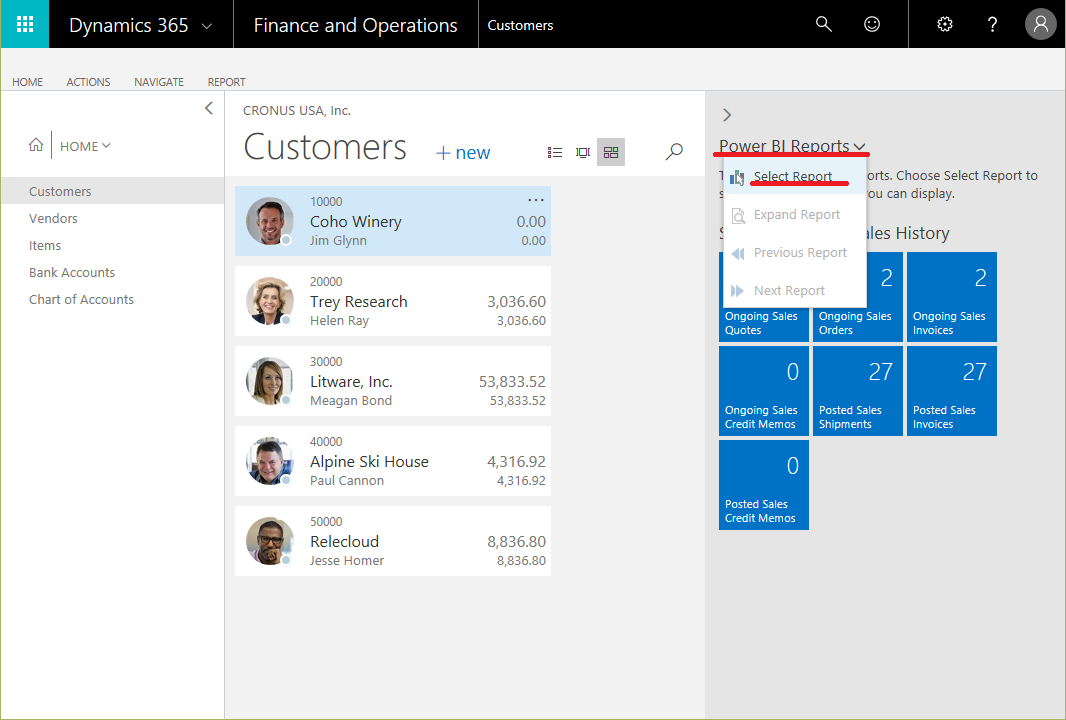Open the user account avatar
1066x720 pixels.
coord(1040,24)
